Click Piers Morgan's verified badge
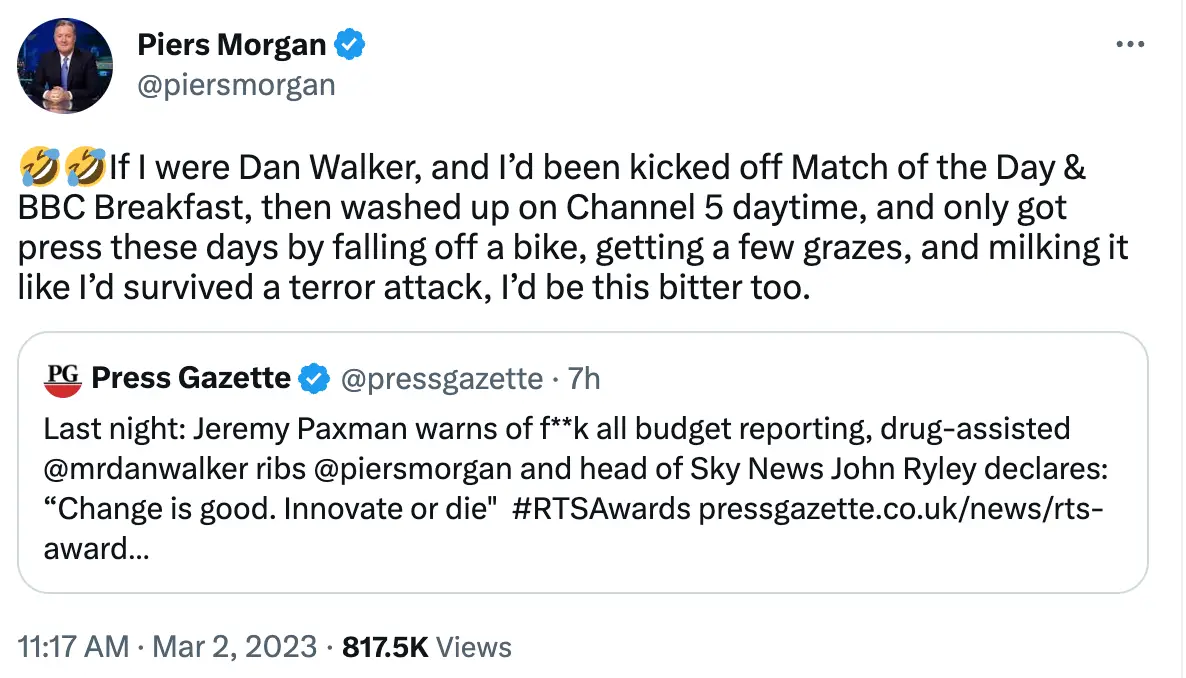The image size is (1186, 678). click(x=350, y=44)
